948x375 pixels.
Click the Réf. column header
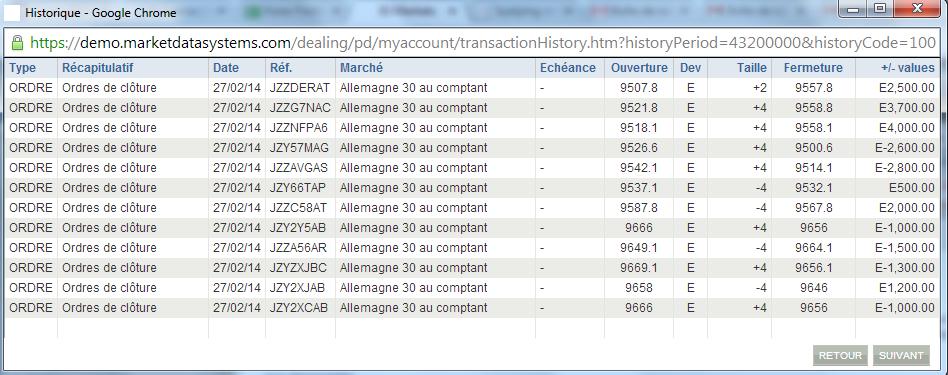tap(281, 68)
